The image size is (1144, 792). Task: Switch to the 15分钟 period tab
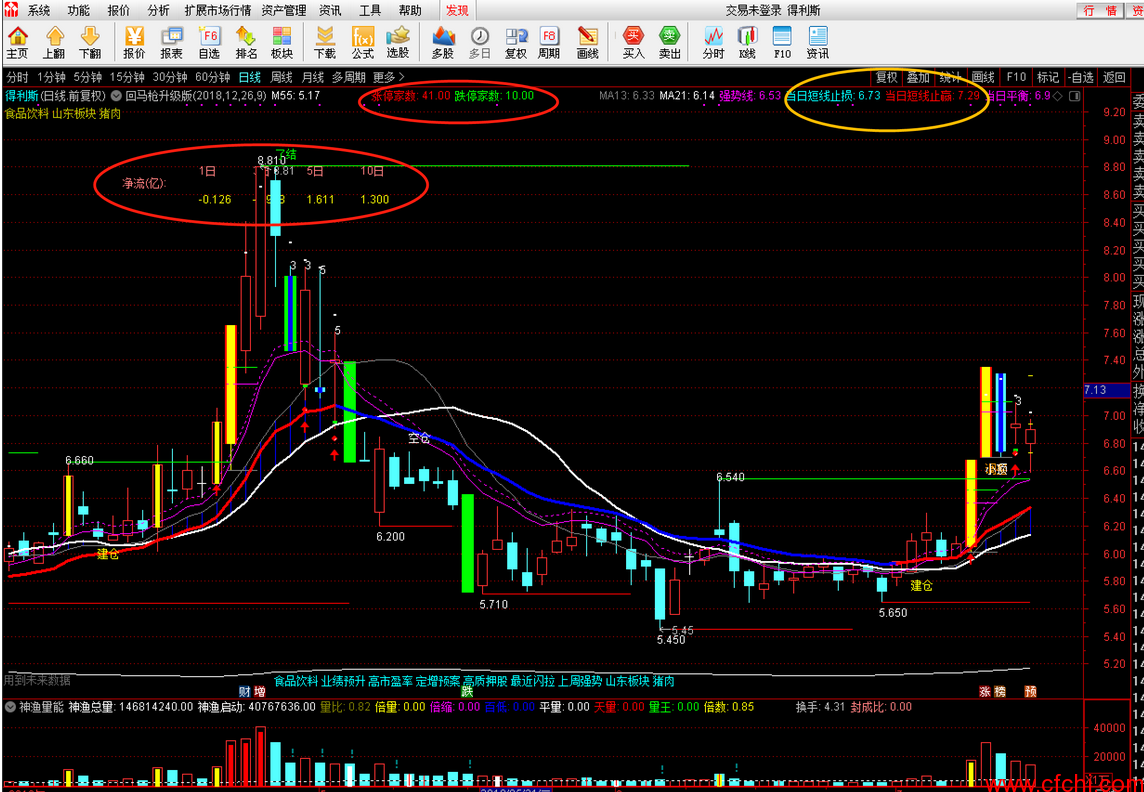pyautogui.click(x=128, y=77)
